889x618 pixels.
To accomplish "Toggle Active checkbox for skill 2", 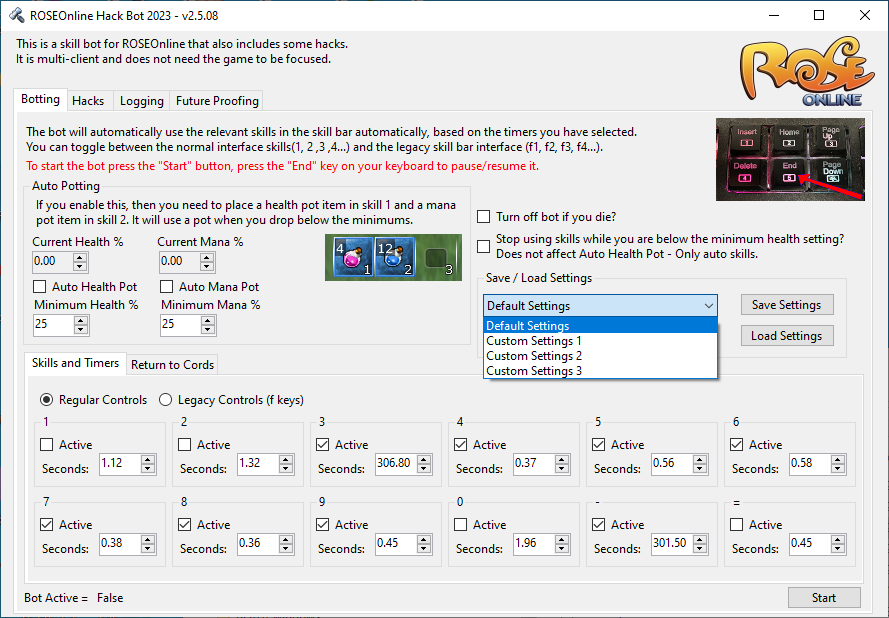I will tap(184, 445).
